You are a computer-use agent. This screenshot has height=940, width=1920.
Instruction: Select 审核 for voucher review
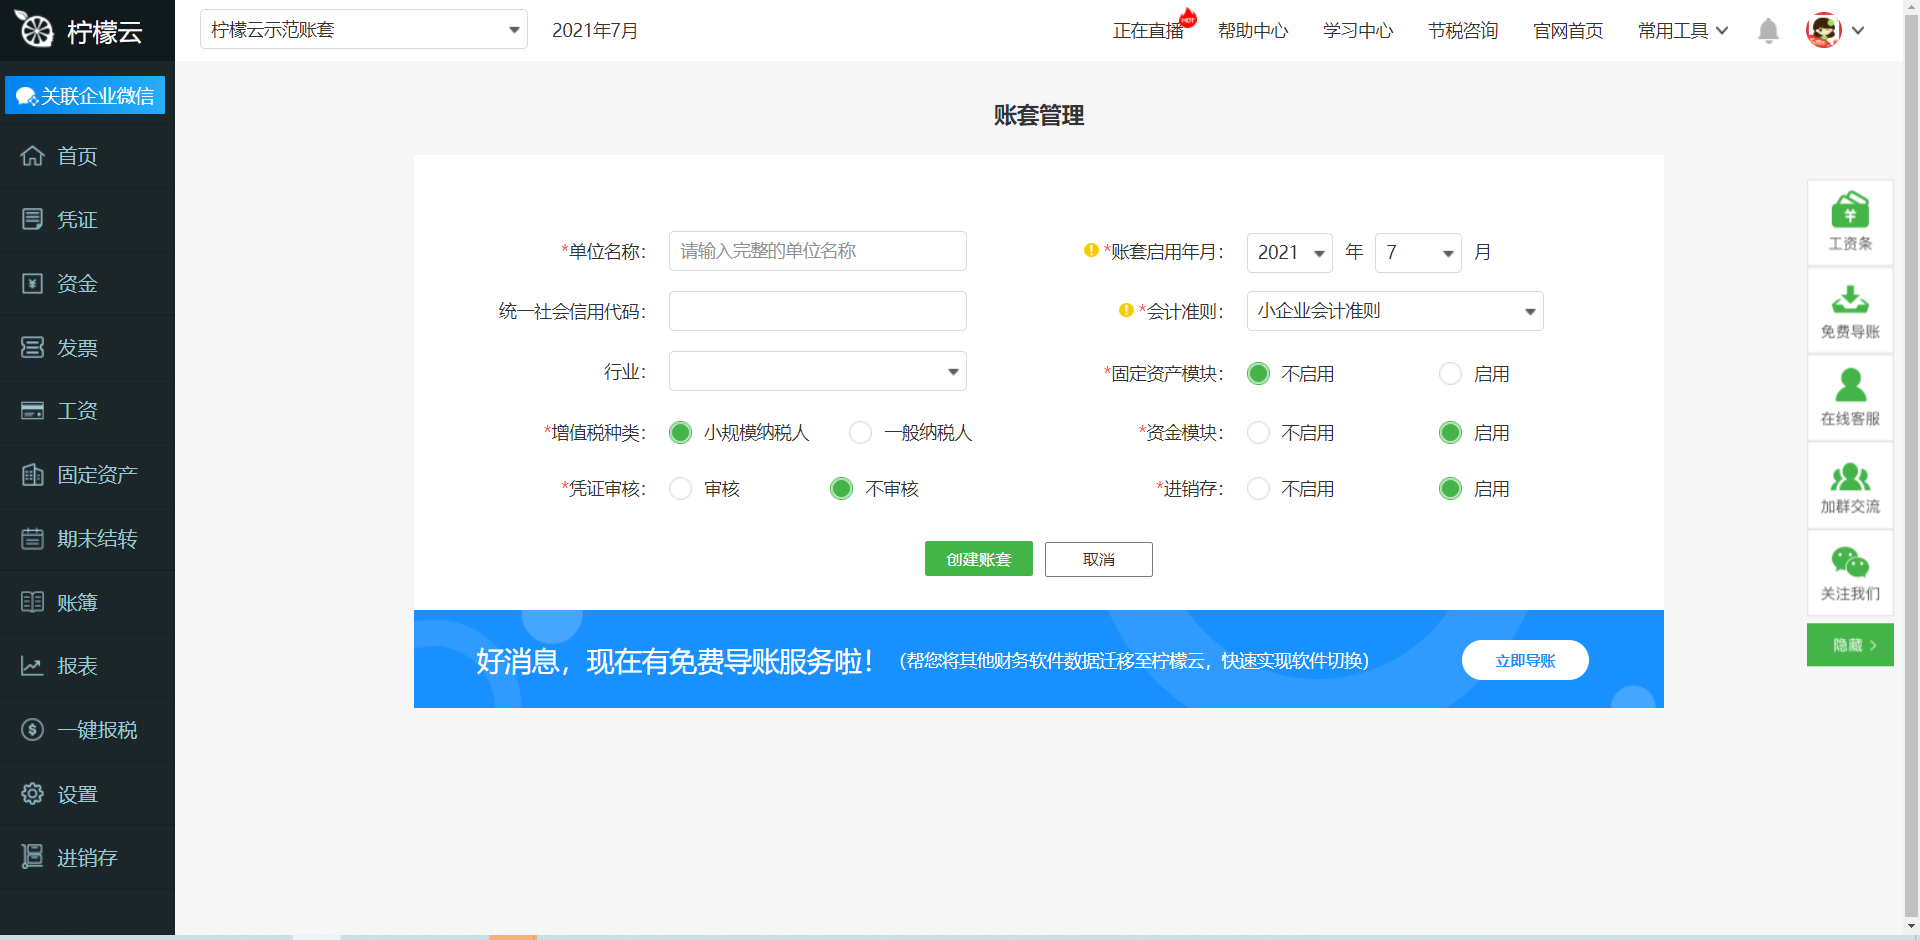(681, 489)
